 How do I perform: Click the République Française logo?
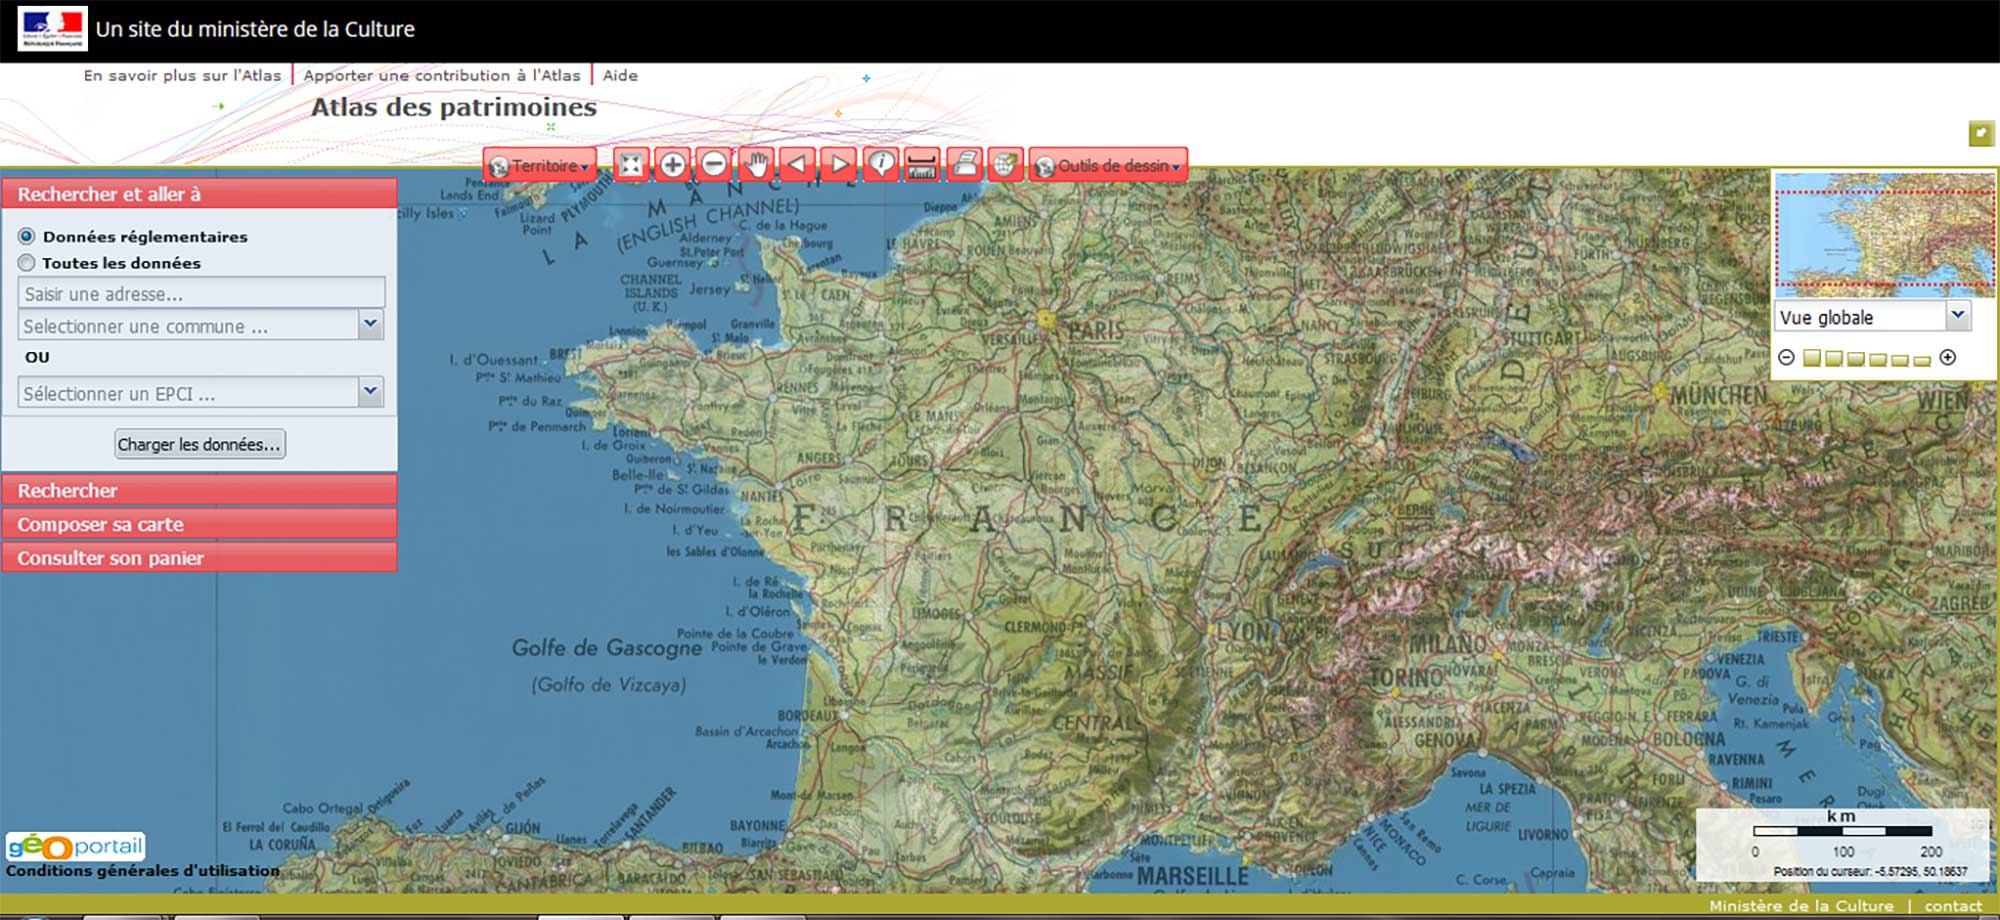click(52, 29)
